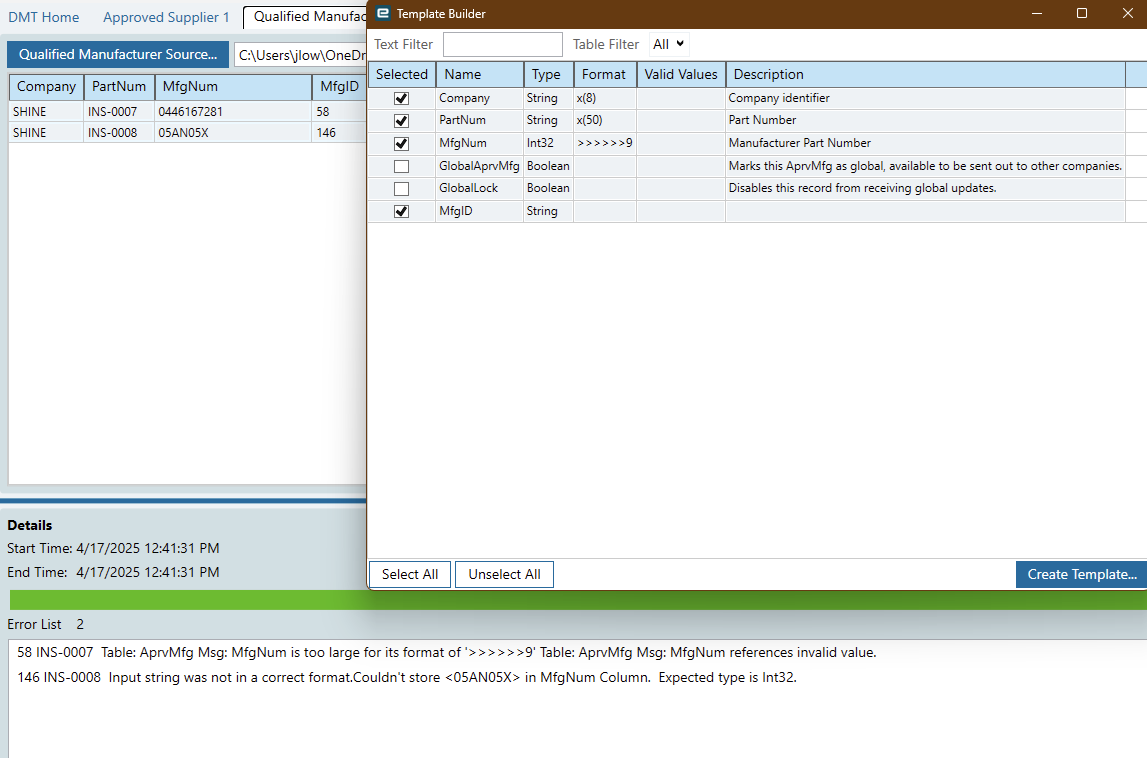Toggle the MfgID field checkbox

401,211
